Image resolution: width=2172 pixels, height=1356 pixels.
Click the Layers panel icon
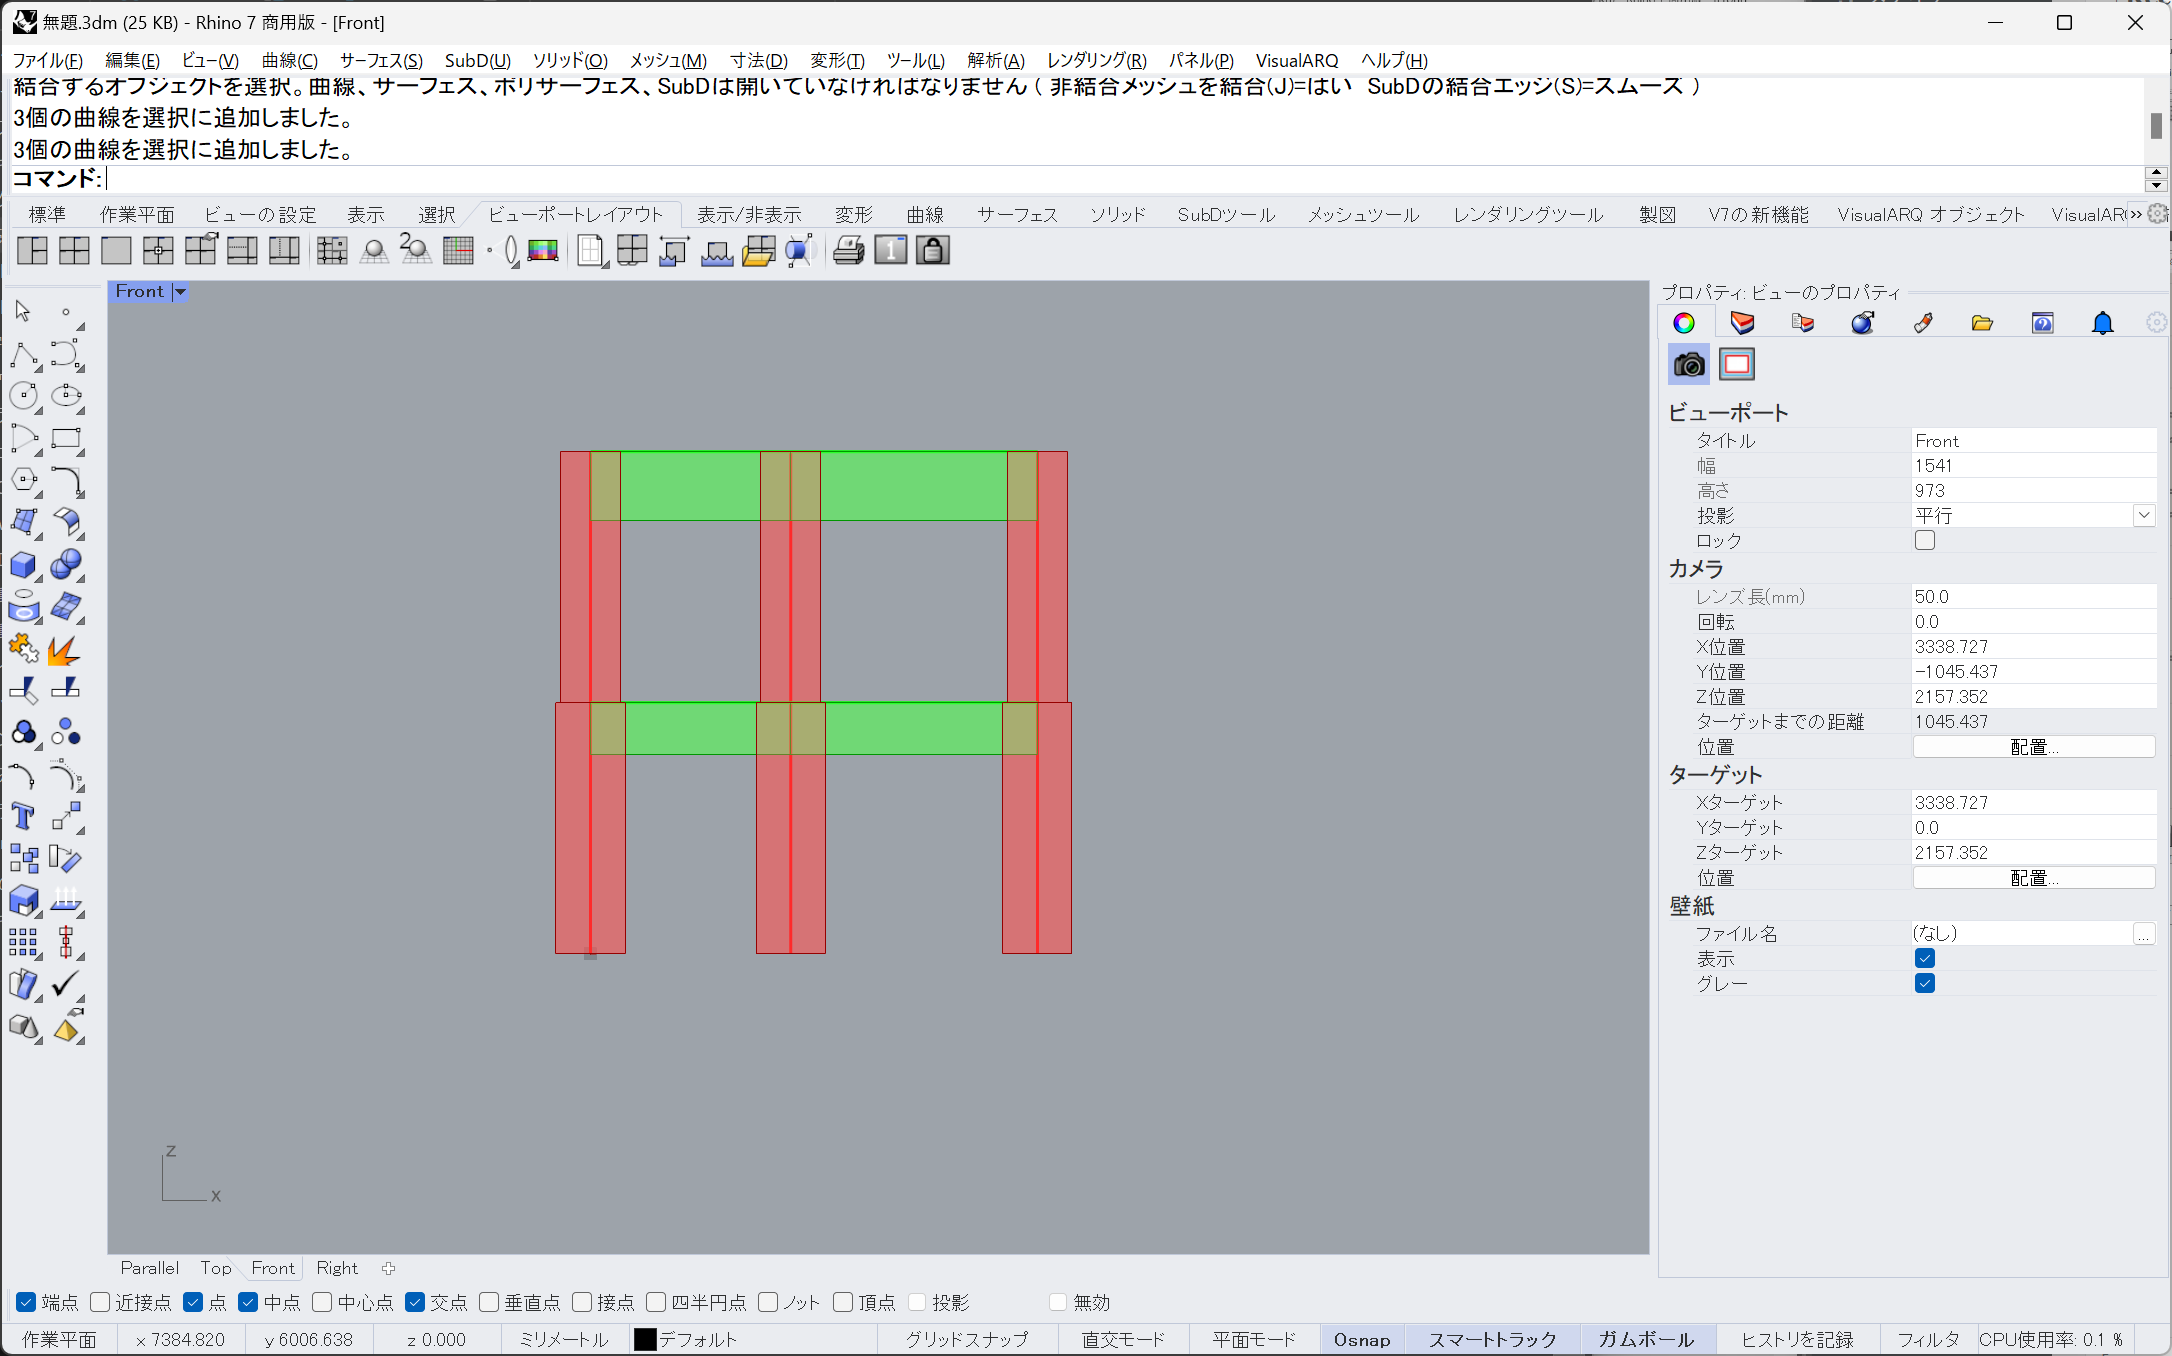click(1742, 323)
